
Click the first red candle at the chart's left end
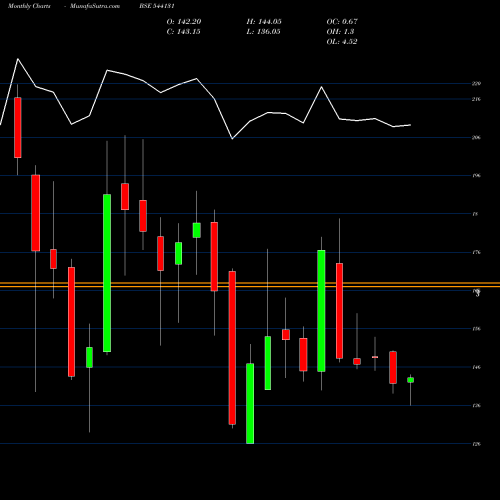[18, 128]
